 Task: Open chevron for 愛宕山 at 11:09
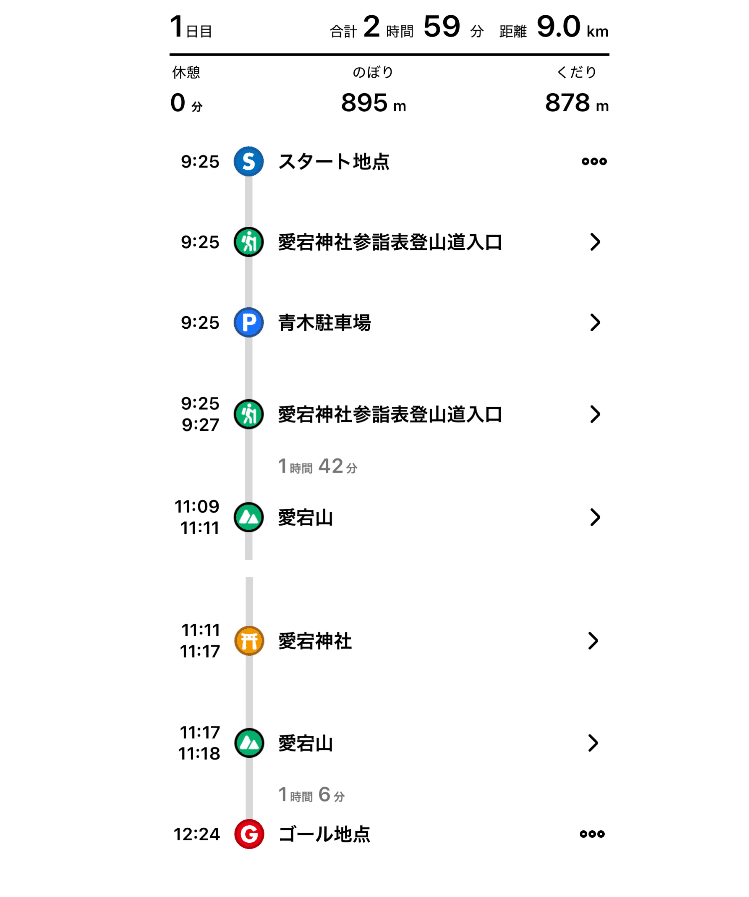(595, 517)
